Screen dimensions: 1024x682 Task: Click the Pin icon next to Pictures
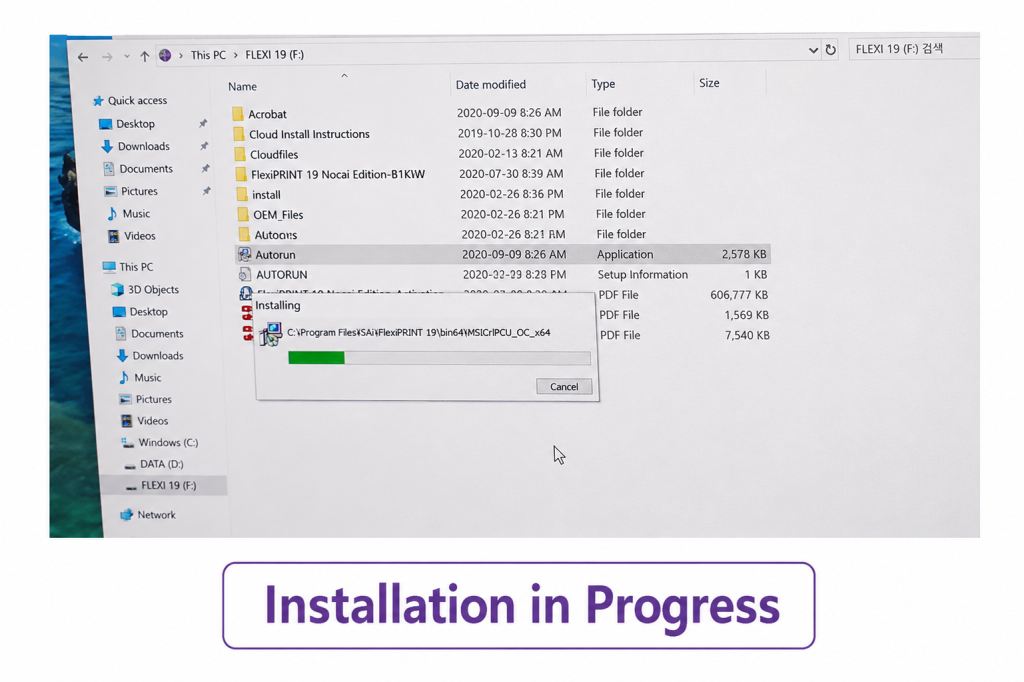click(x=207, y=191)
